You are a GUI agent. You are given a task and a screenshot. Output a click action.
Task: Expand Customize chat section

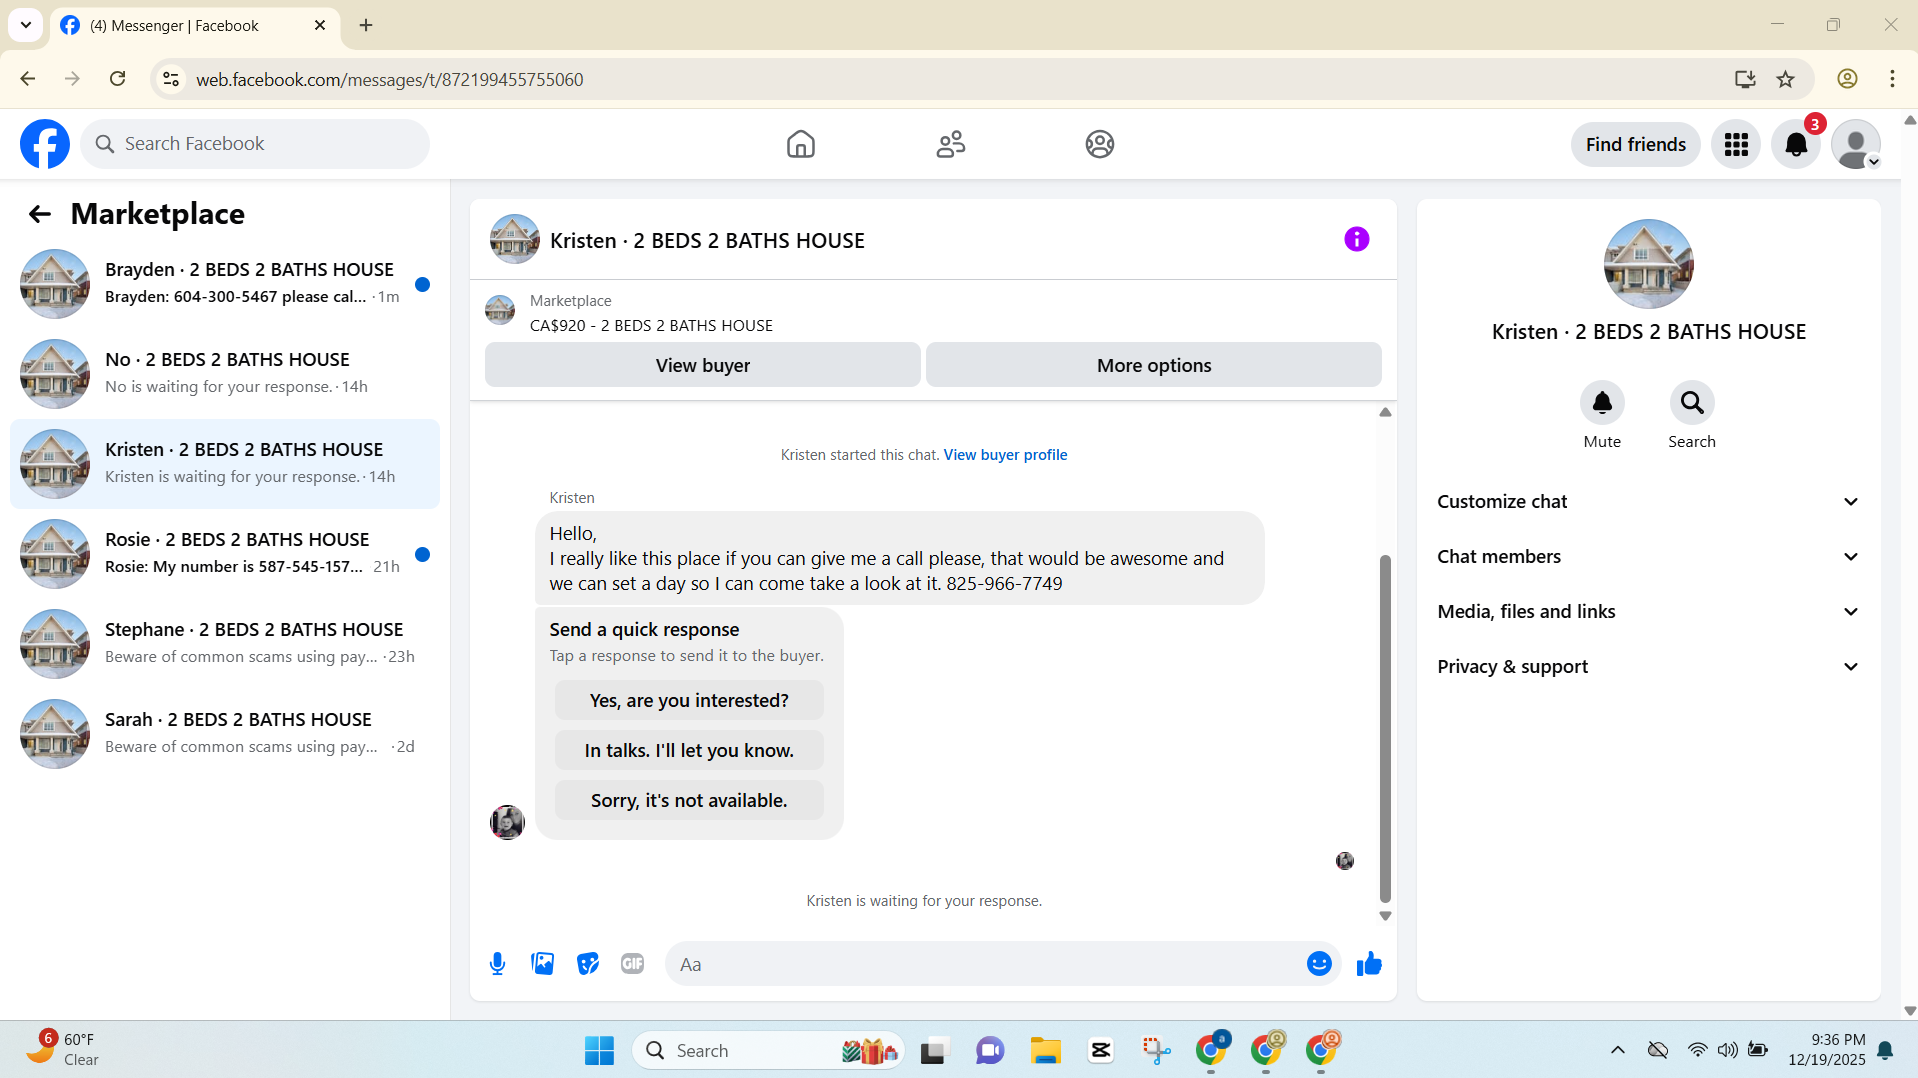[1648, 502]
